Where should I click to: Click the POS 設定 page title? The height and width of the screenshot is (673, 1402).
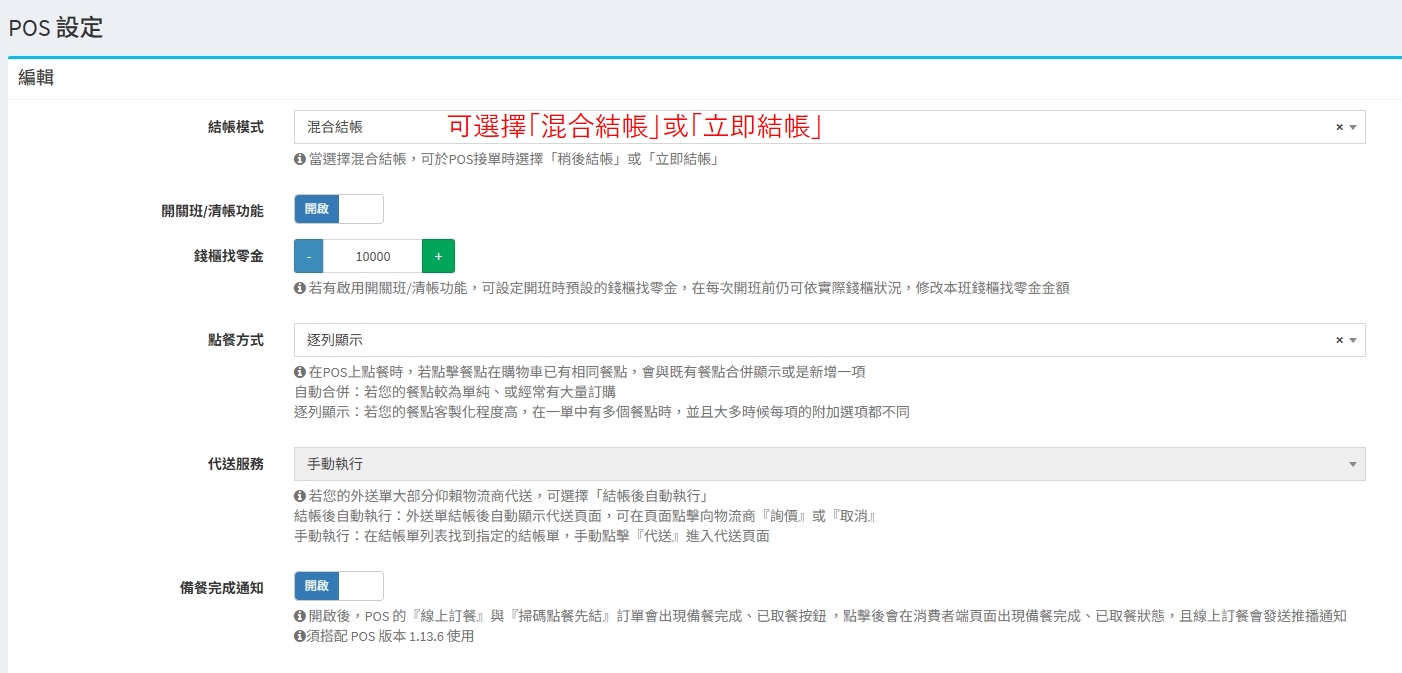(56, 28)
